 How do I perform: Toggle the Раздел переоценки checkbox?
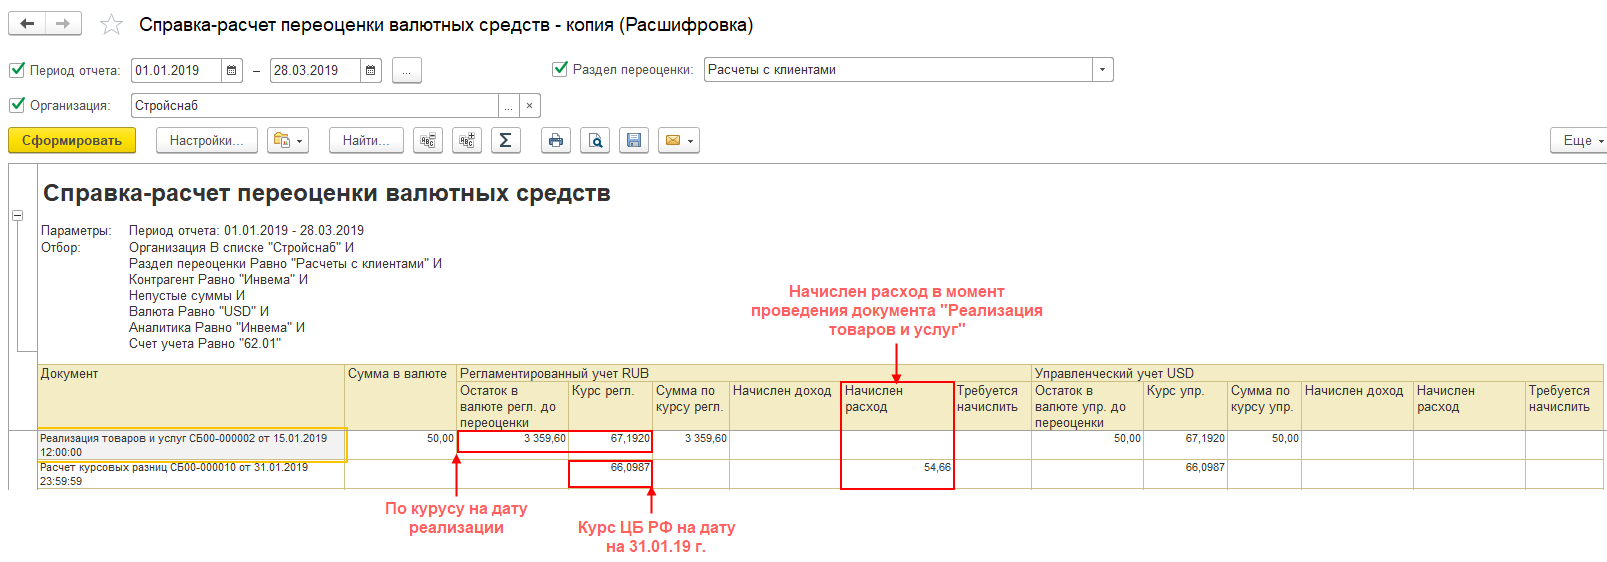coord(560,69)
